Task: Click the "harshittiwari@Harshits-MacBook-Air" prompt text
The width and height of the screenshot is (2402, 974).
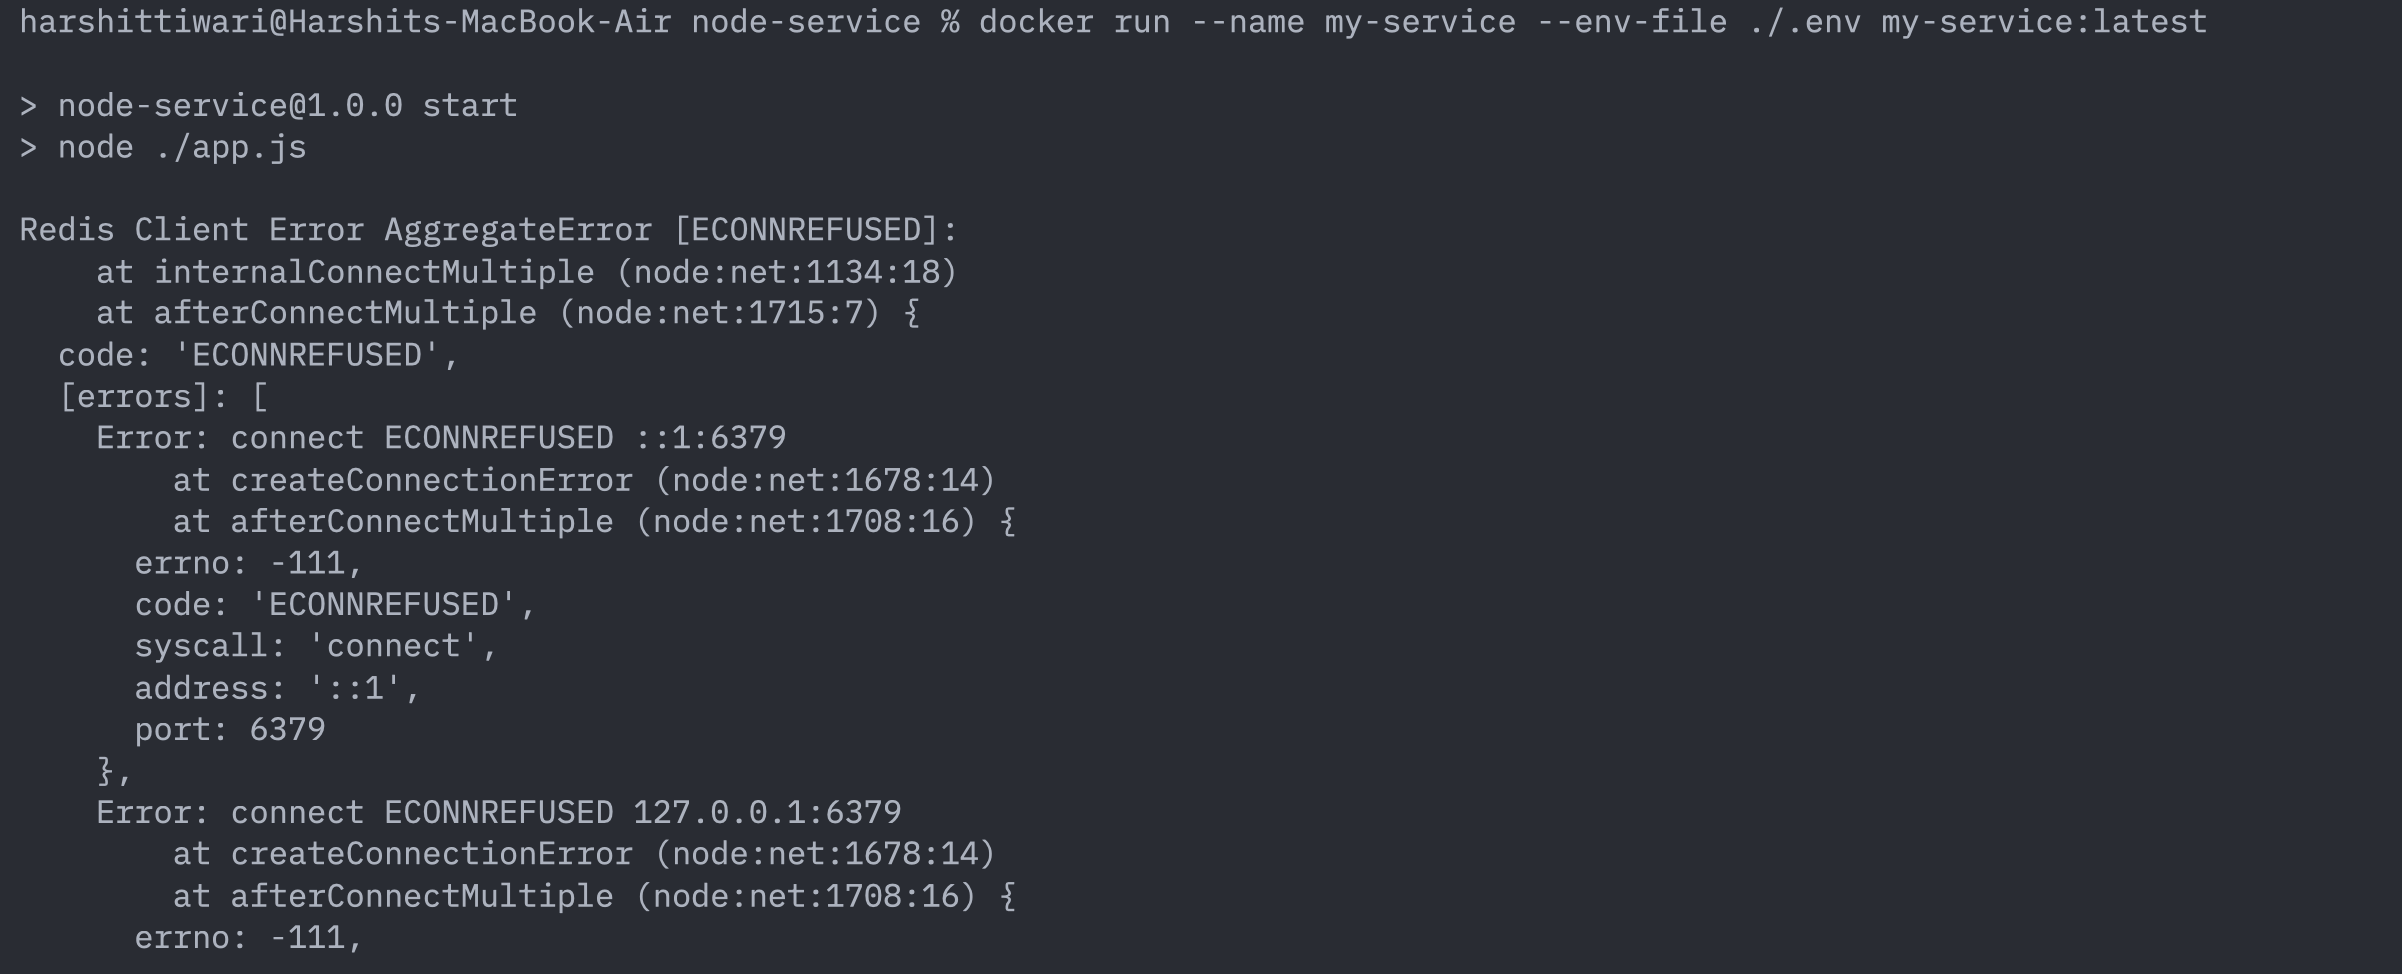Action: (345, 22)
